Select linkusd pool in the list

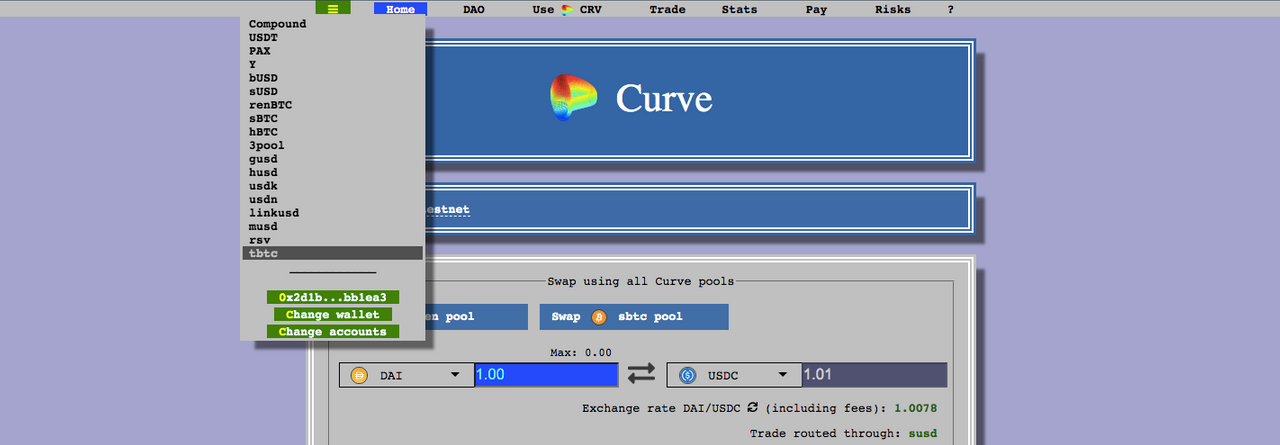(x=332, y=213)
